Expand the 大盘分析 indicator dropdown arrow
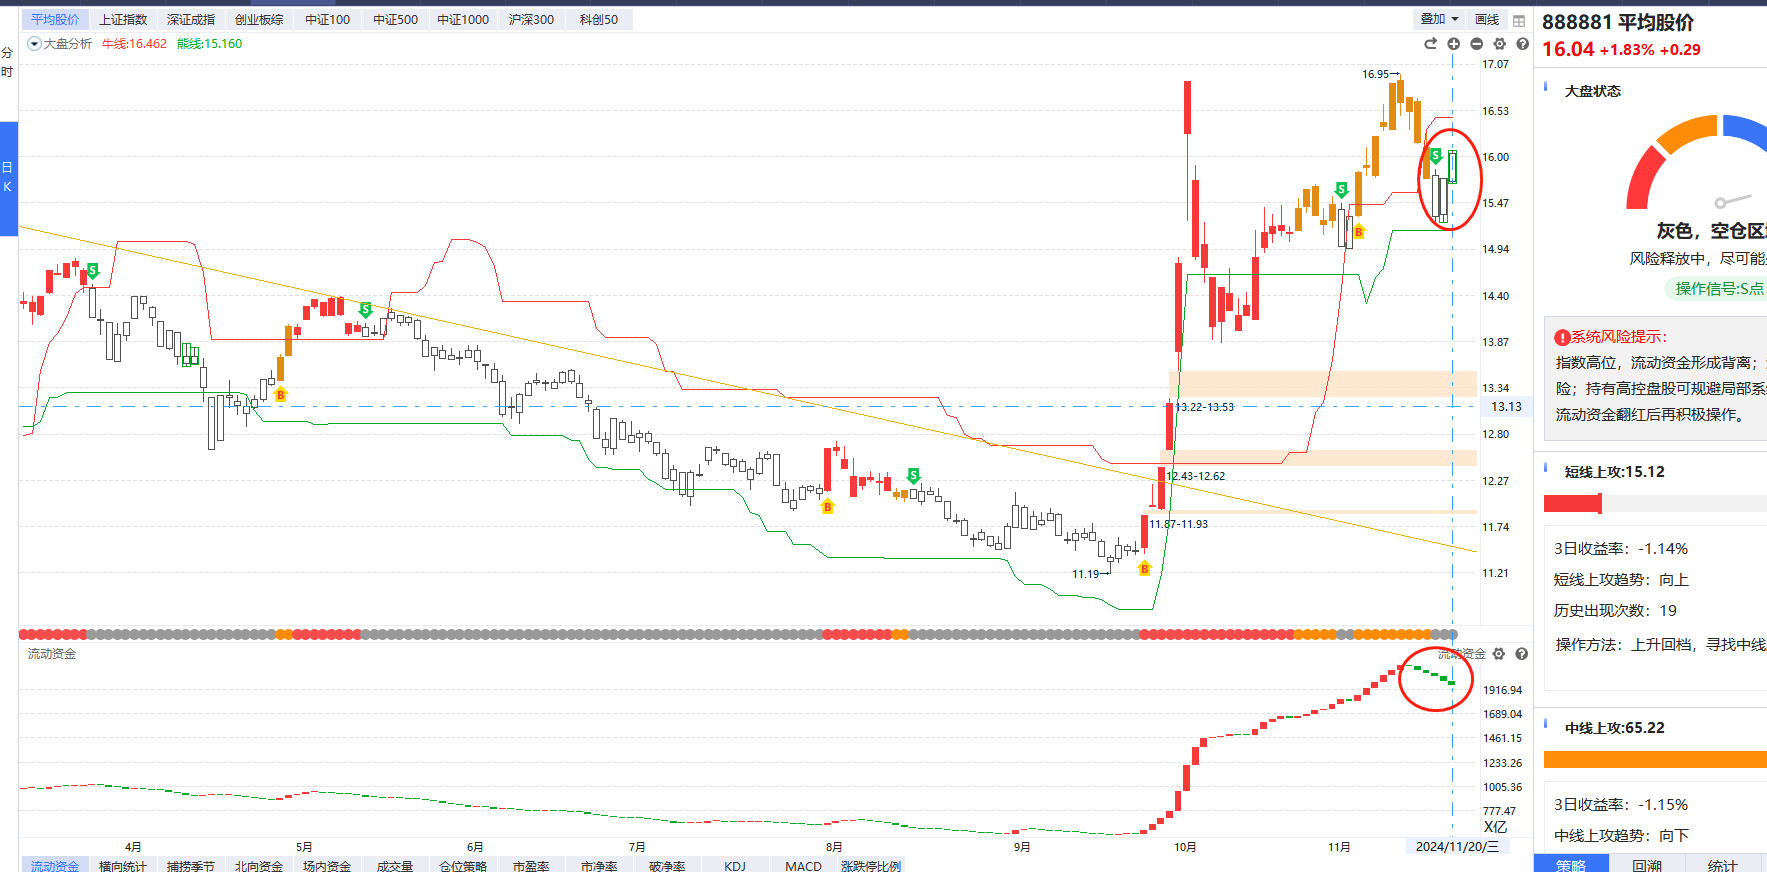 (x=34, y=44)
